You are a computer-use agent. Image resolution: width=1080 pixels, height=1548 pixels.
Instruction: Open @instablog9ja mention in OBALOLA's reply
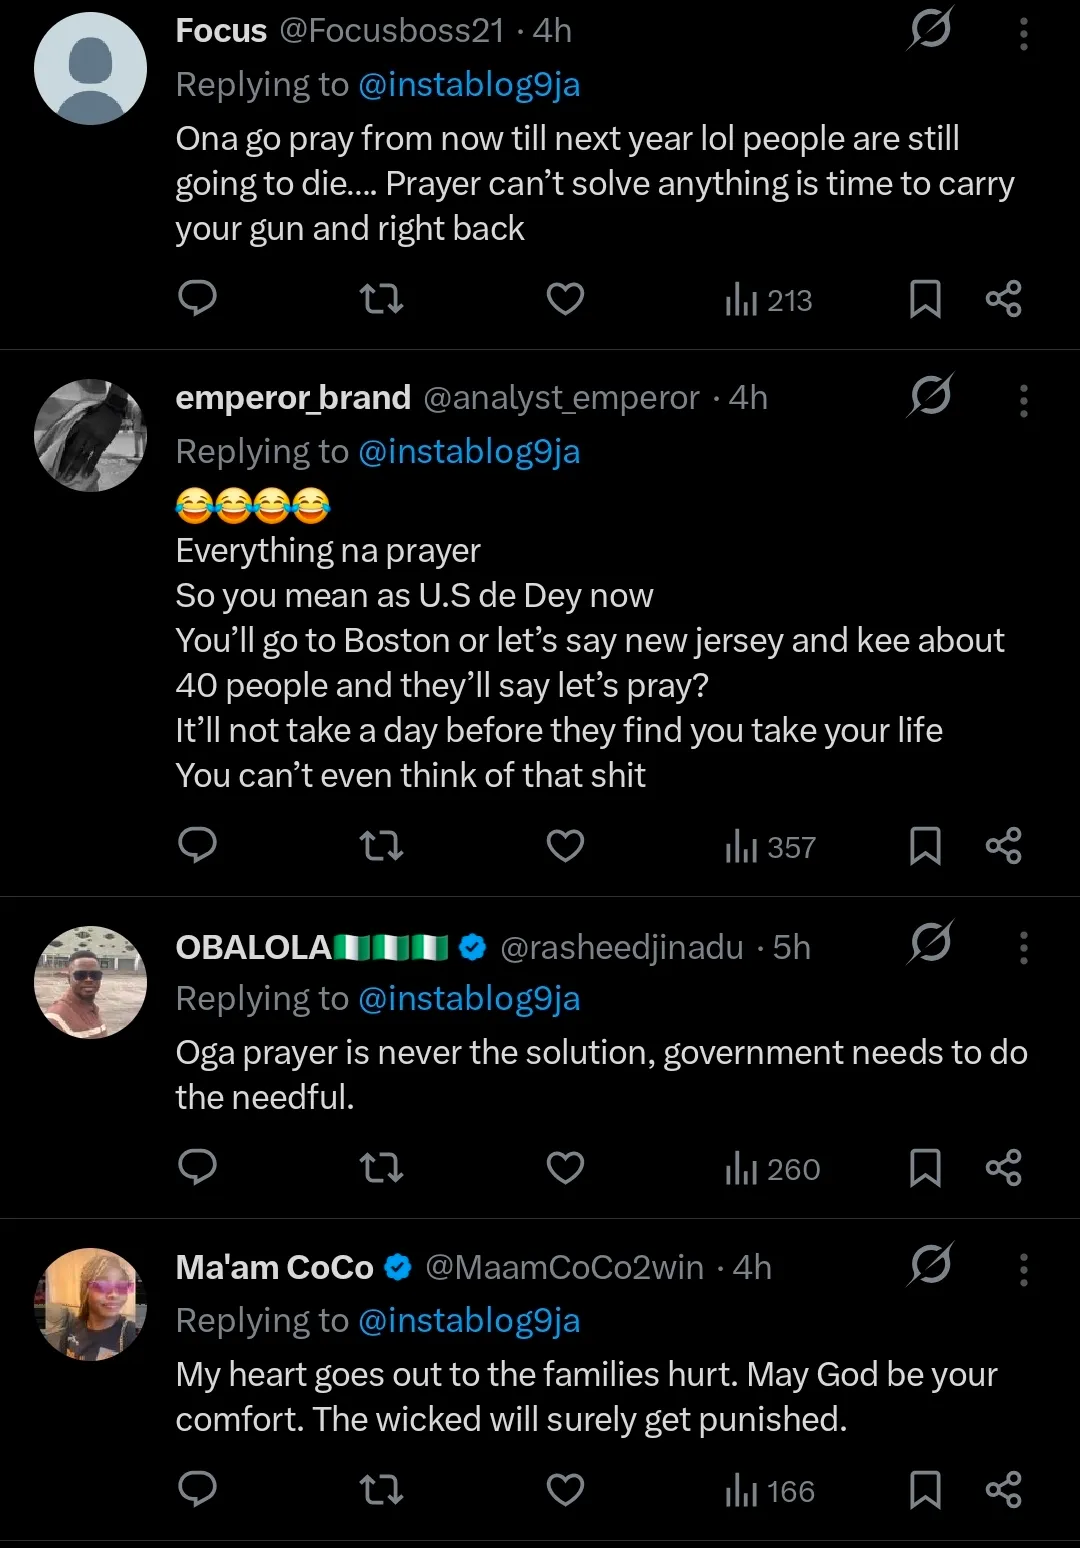pyautogui.click(x=469, y=998)
